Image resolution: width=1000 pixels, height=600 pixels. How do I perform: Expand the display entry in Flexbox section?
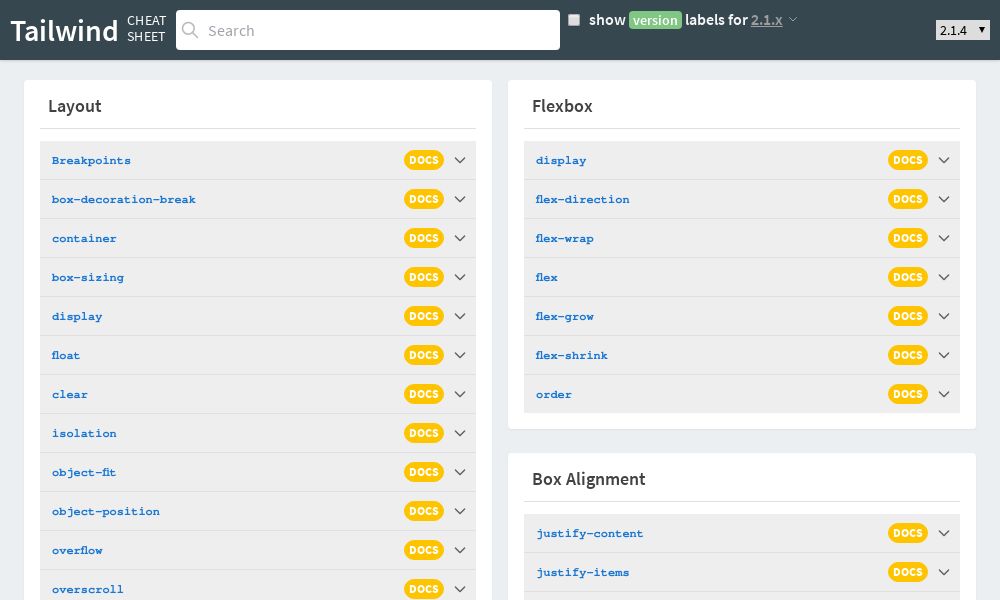[944, 160]
